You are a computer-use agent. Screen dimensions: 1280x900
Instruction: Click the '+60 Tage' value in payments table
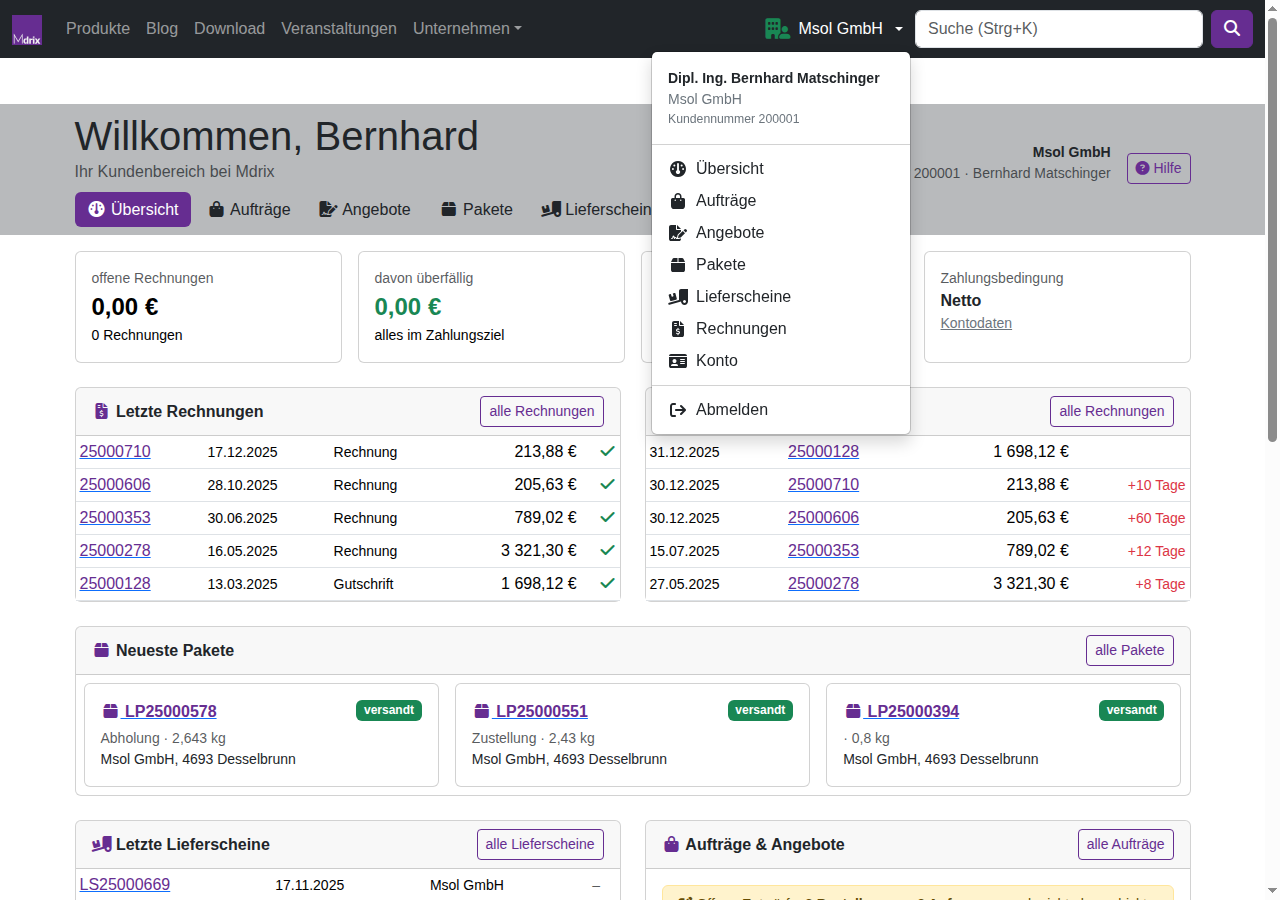coord(1156,518)
